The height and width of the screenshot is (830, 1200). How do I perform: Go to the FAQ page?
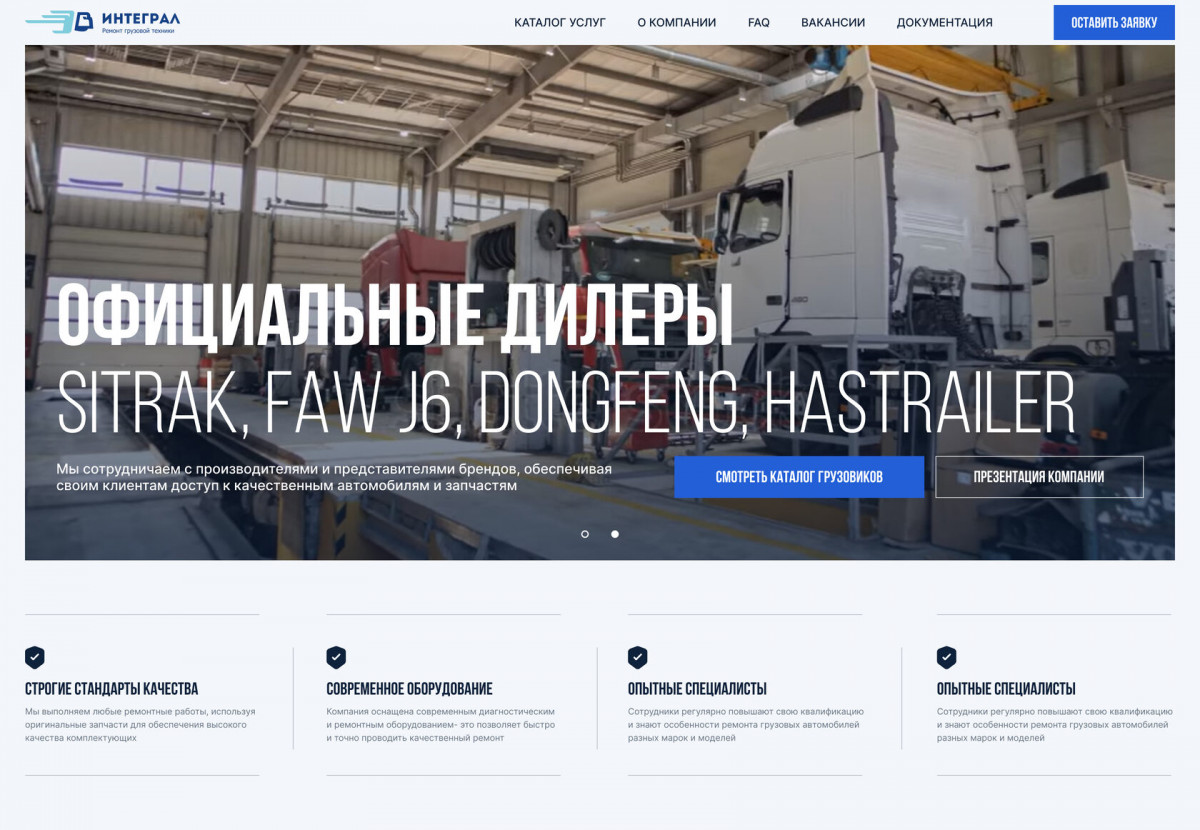coord(759,22)
